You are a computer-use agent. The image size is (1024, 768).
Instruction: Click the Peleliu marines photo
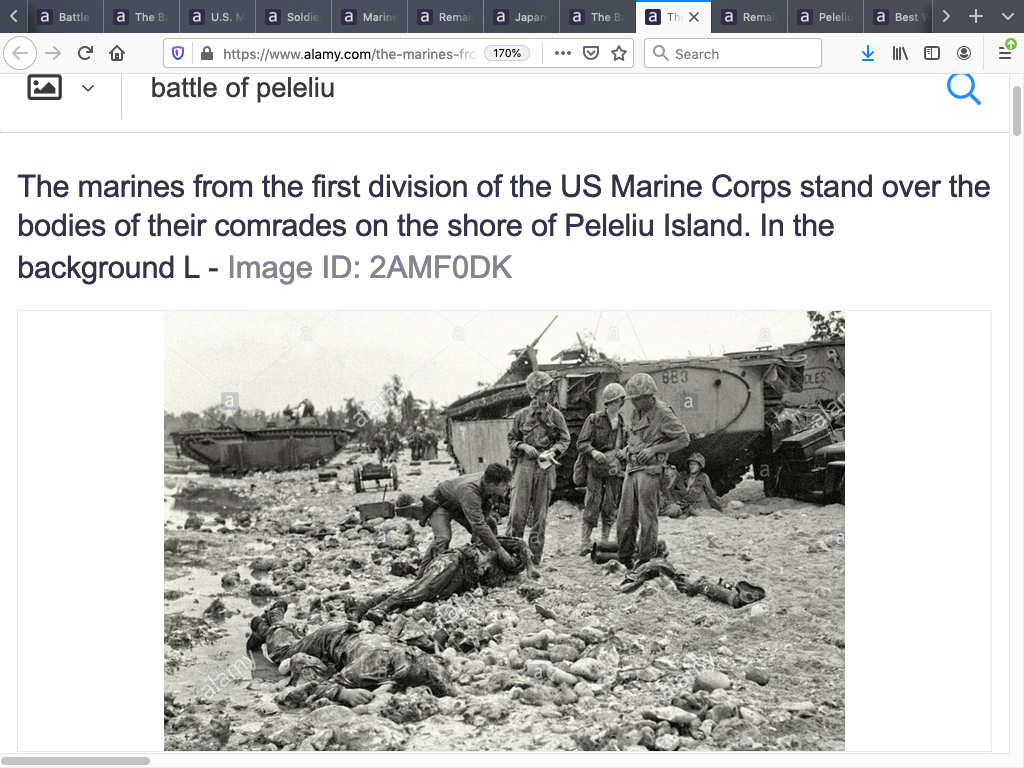coord(504,530)
